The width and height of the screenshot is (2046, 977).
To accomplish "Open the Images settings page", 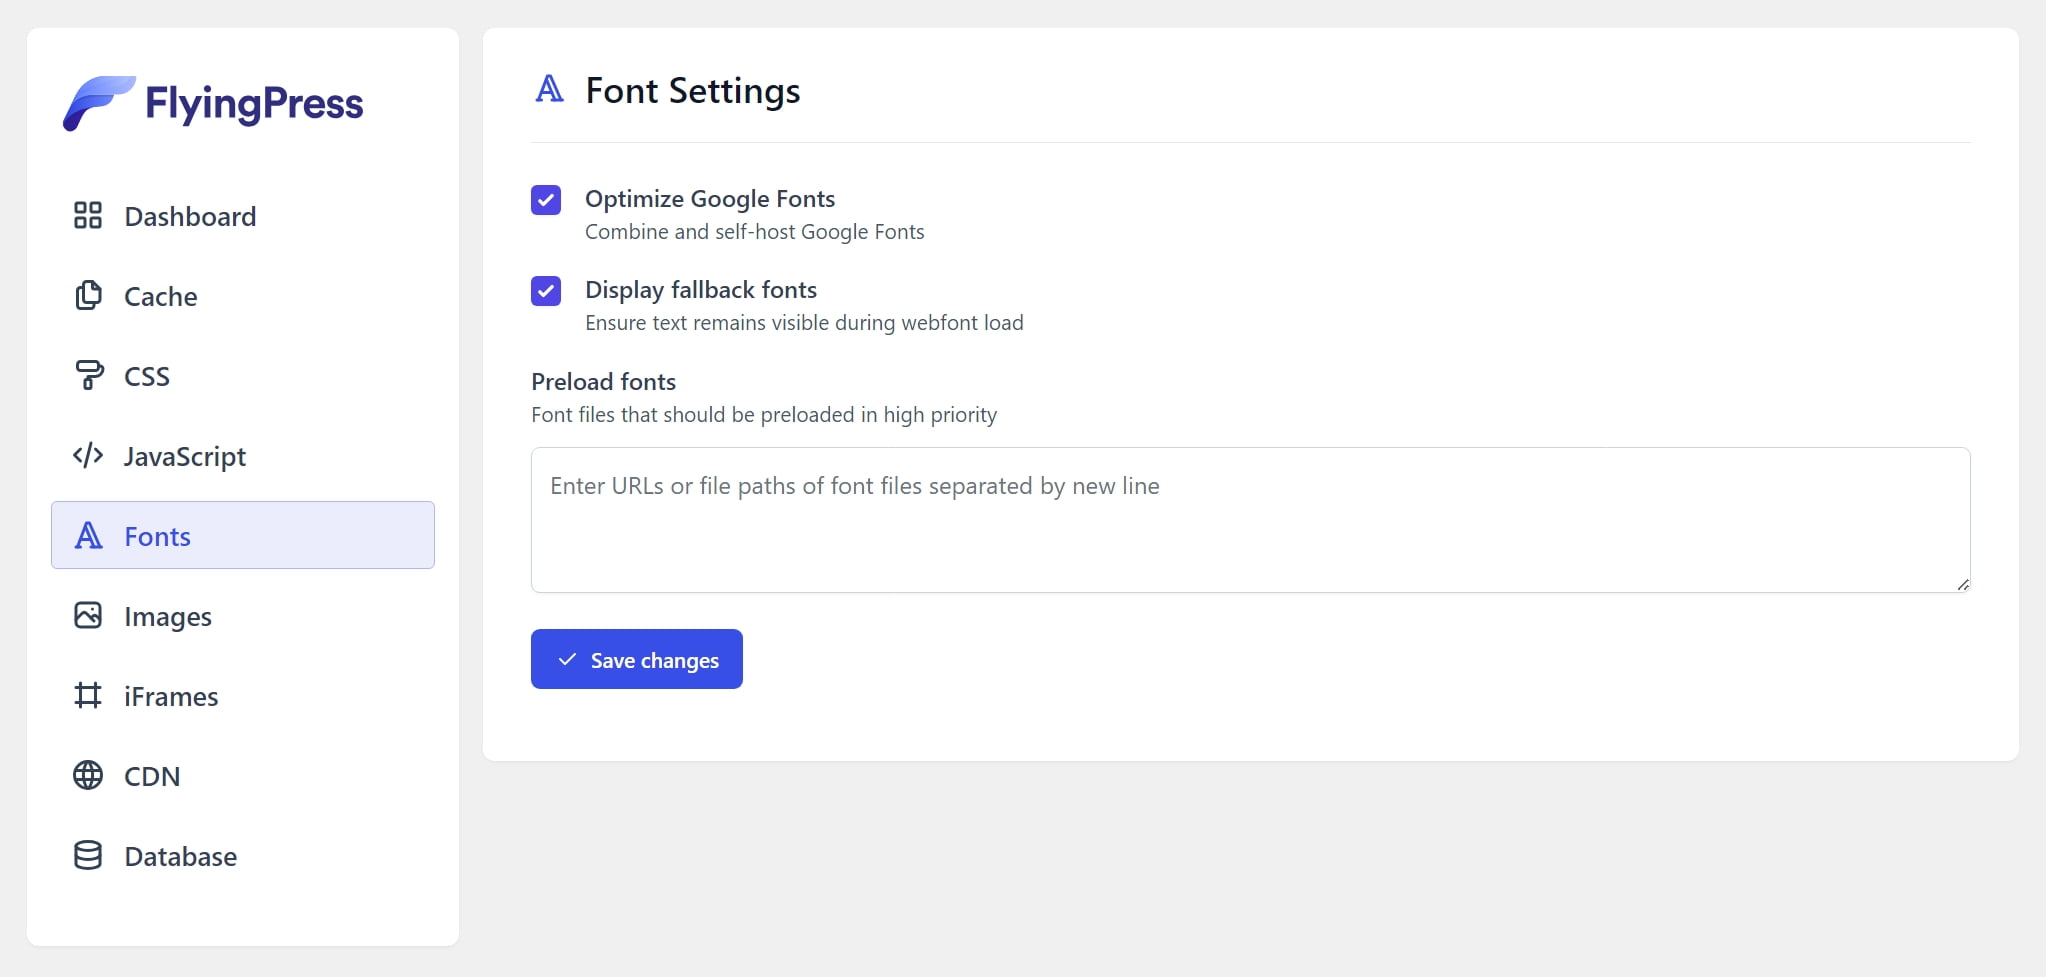I will pyautogui.click(x=243, y=616).
